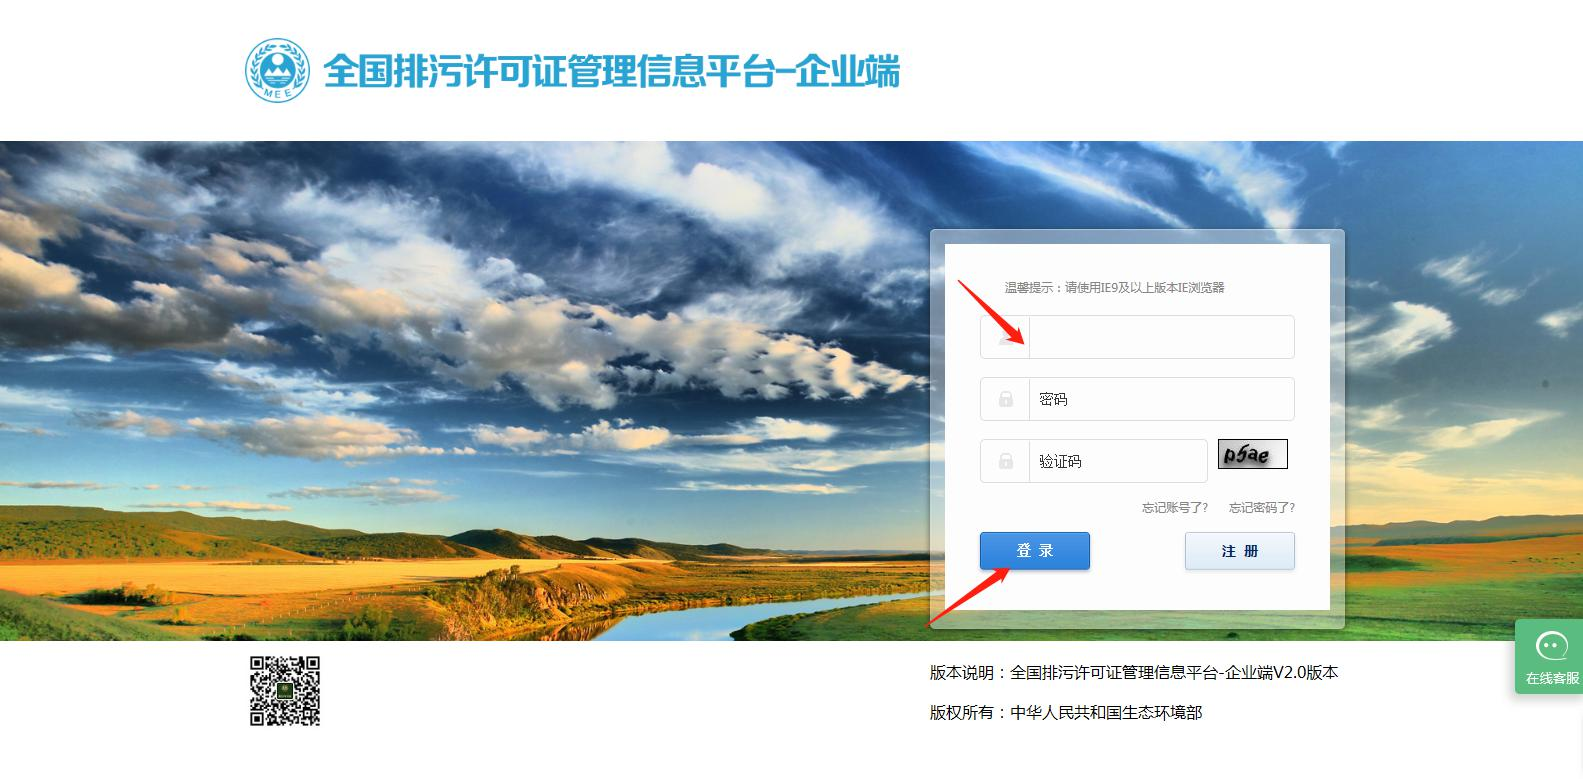Viewport: 1583px width, 779px height.
Task: Click the 版本说明 V2.0 version text
Action: tap(1134, 672)
